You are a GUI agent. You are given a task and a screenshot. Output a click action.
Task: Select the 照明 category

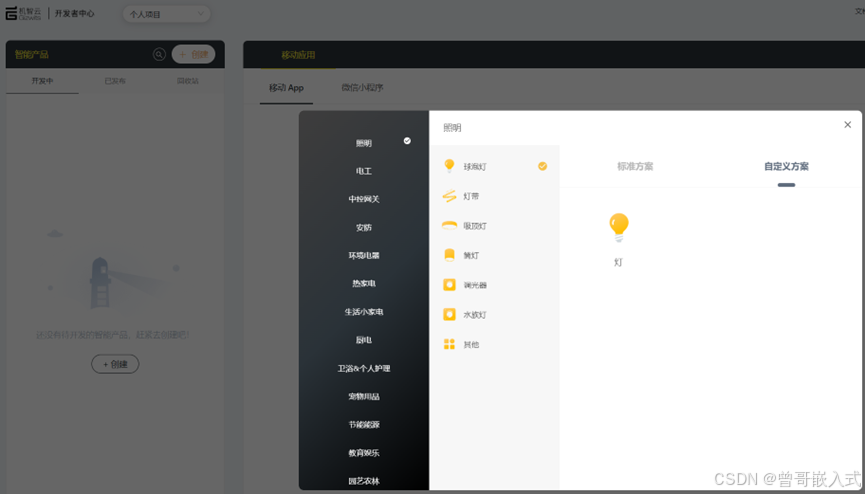tap(364, 143)
